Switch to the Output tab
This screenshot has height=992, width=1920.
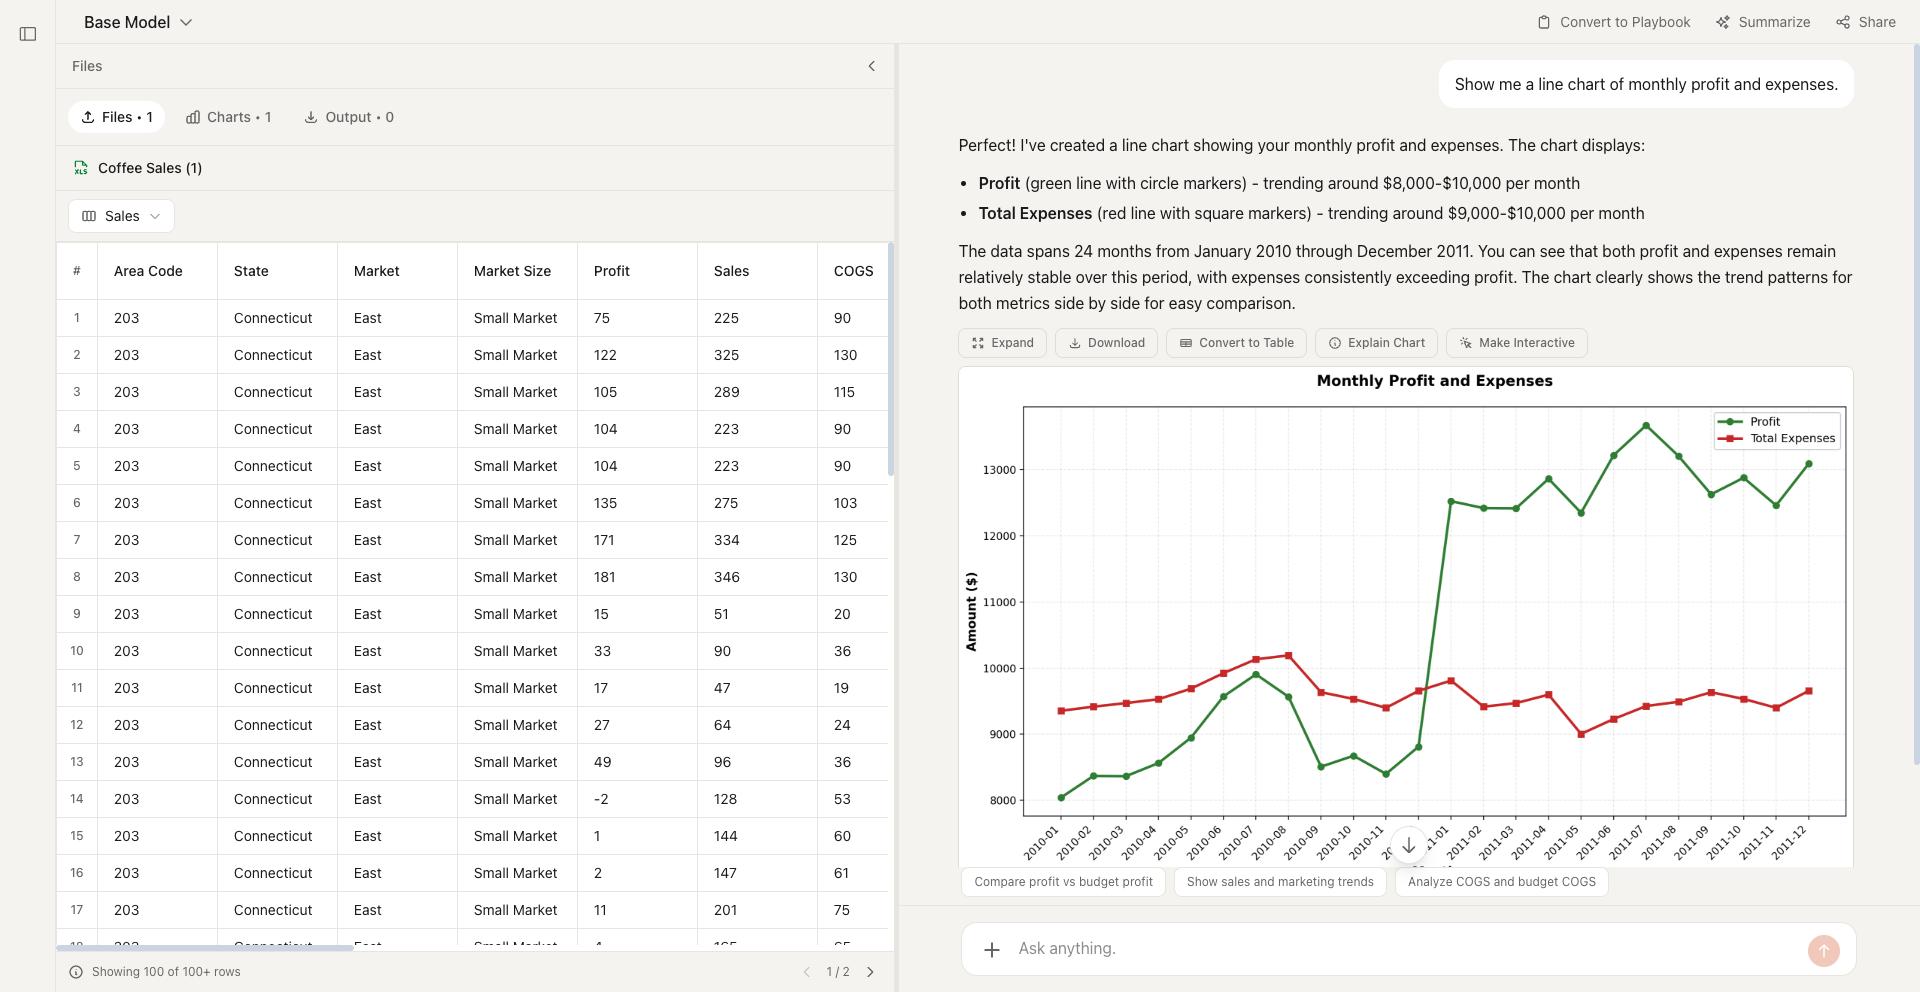point(349,117)
